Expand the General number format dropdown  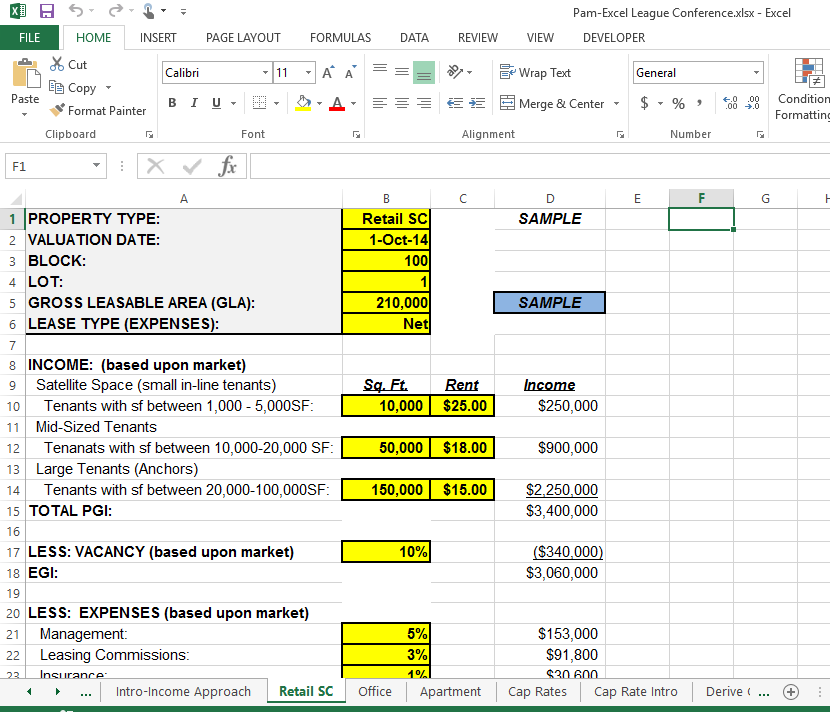(756, 72)
